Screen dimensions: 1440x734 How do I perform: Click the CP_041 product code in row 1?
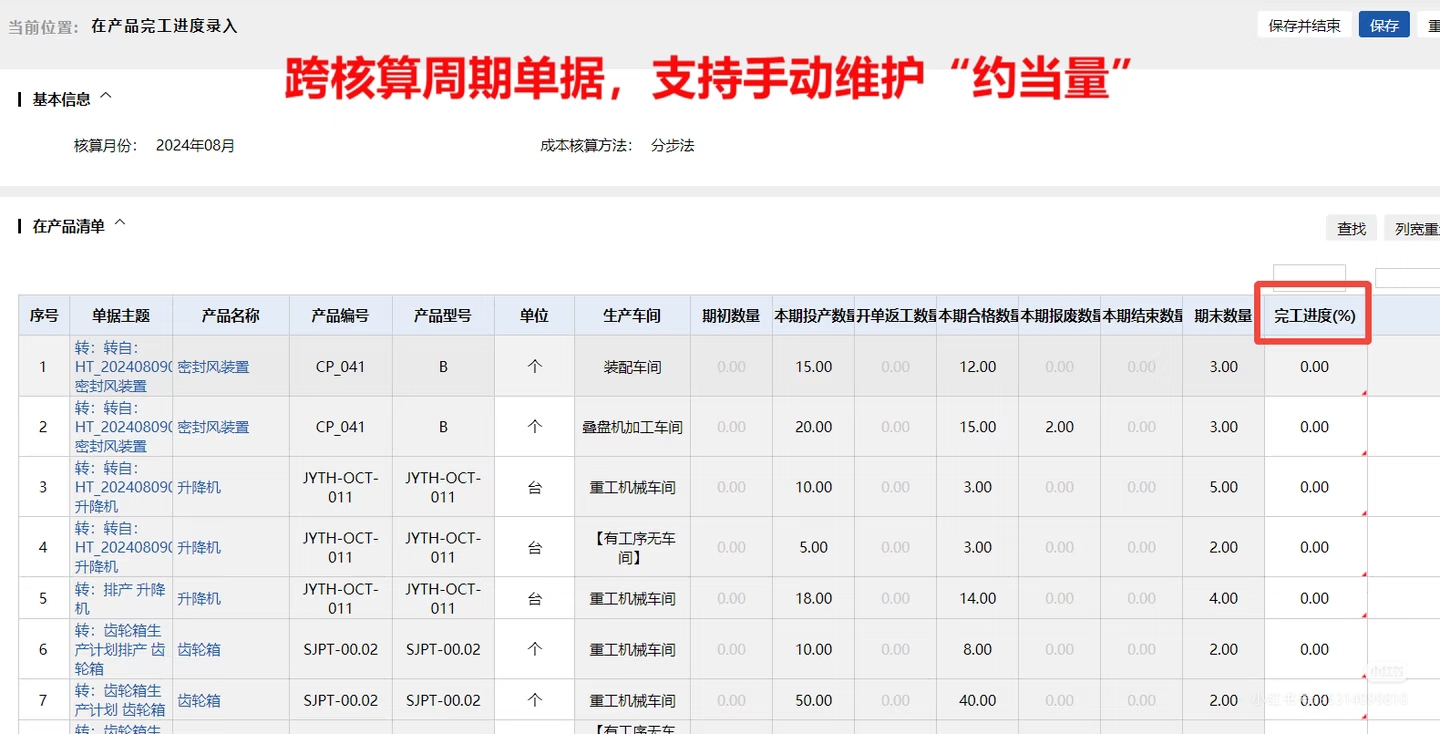340,367
